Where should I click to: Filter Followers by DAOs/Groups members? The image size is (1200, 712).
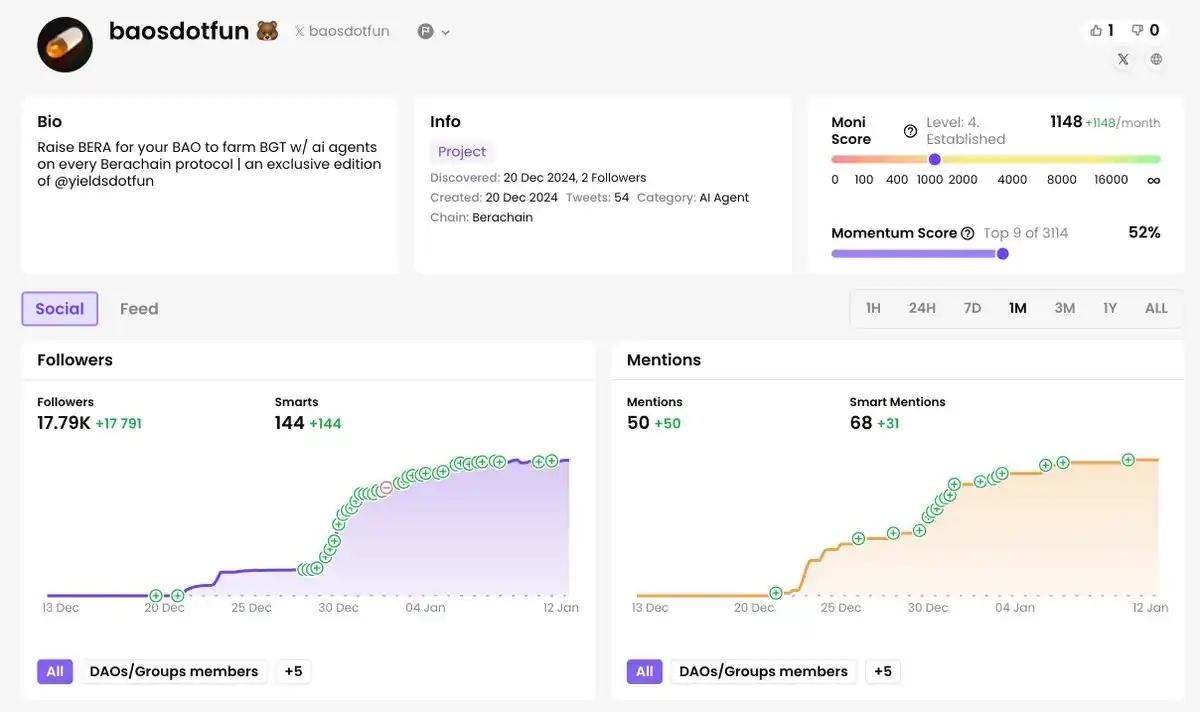174,671
